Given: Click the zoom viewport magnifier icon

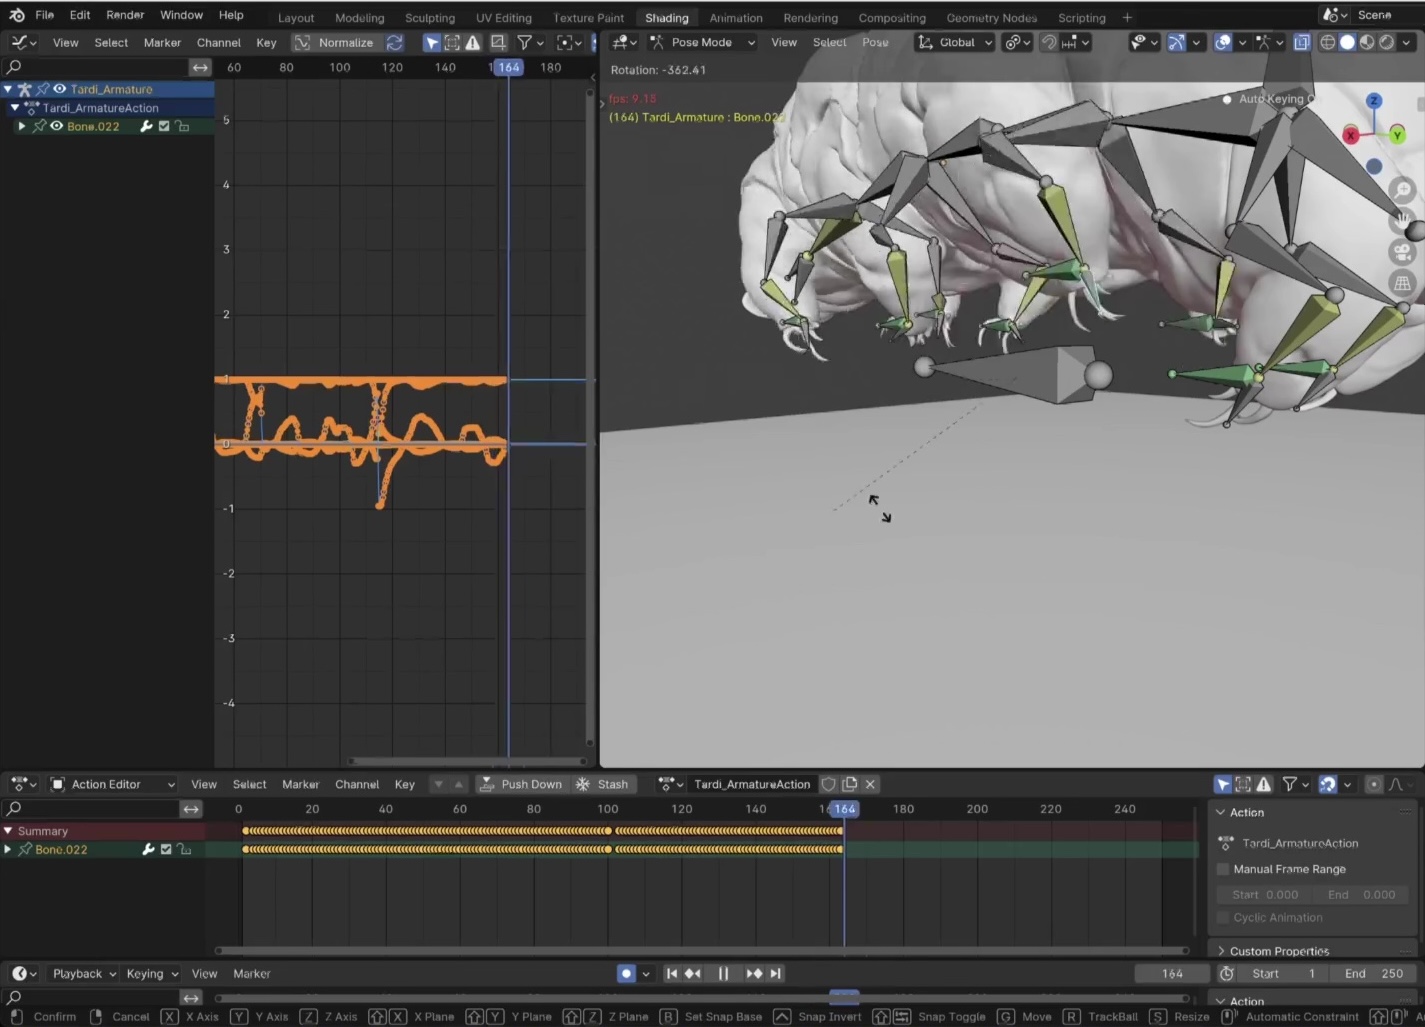Looking at the screenshot, I should 1403,190.
